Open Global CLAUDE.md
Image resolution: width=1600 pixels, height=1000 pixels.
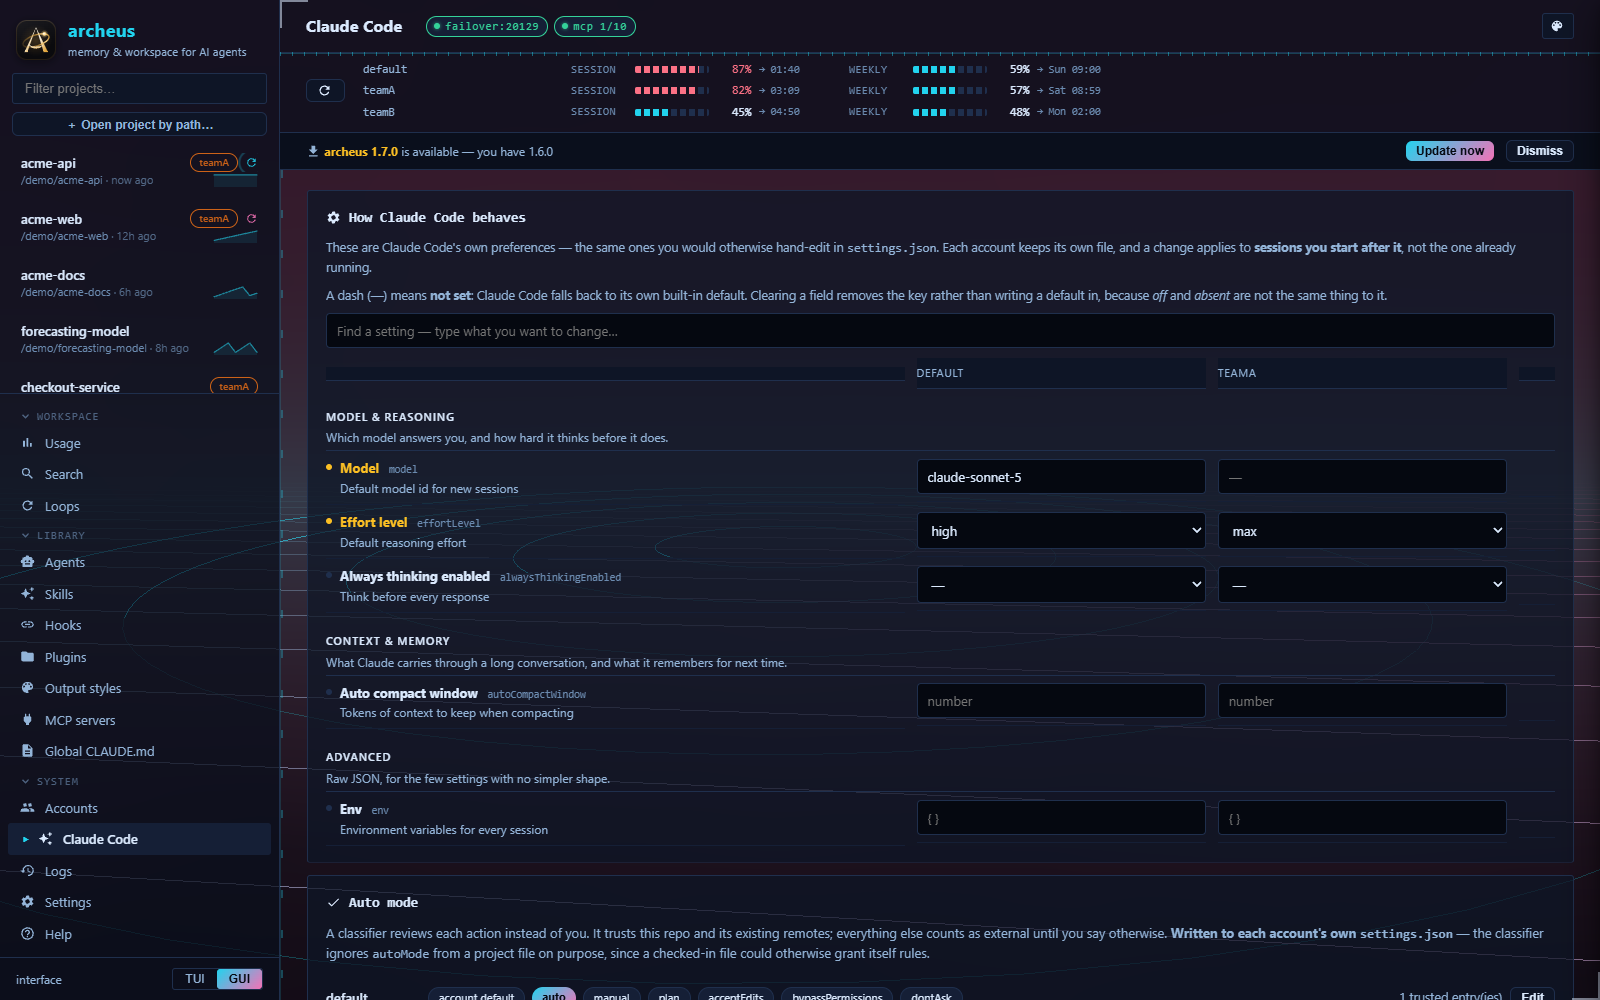pyautogui.click(x=139, y=751)
